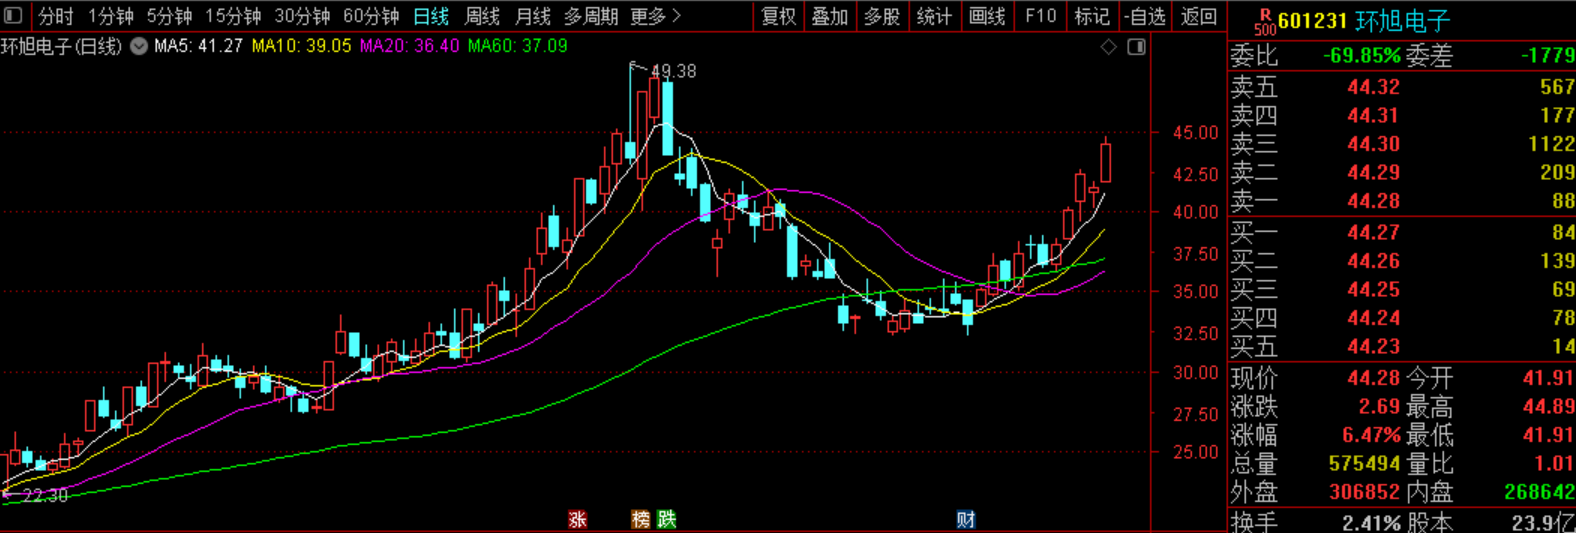
Task: Click the yellow MA10: 39.05 label
Action: pos(301,46)
